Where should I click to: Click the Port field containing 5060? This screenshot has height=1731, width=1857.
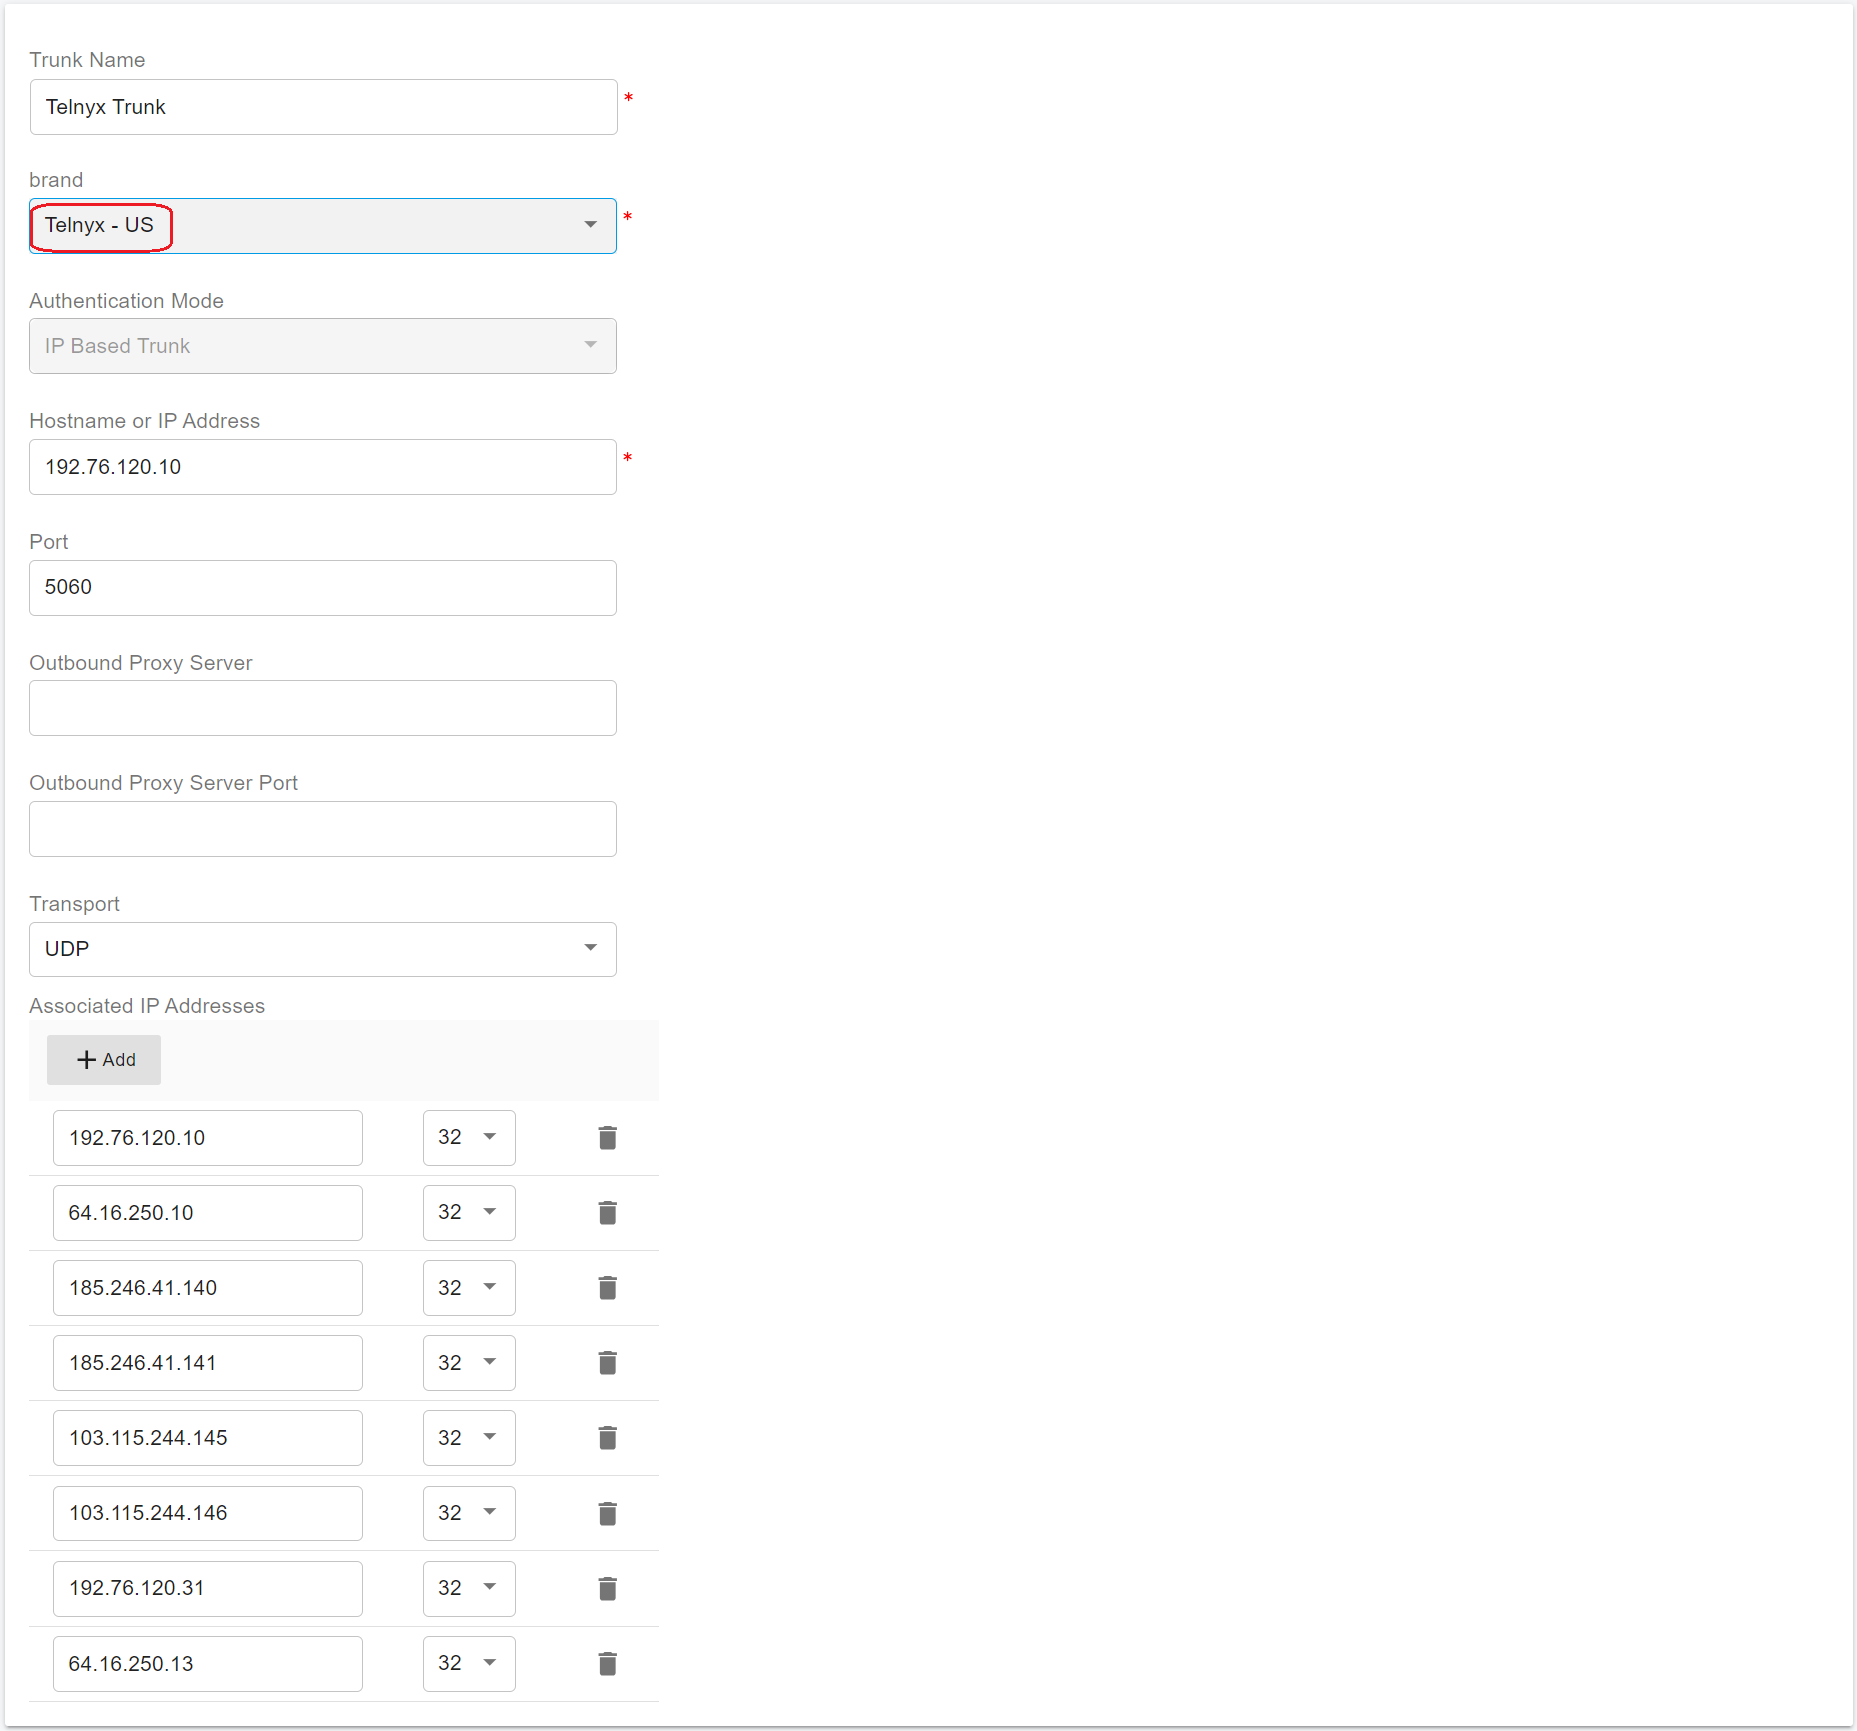[x=323, y=588]
